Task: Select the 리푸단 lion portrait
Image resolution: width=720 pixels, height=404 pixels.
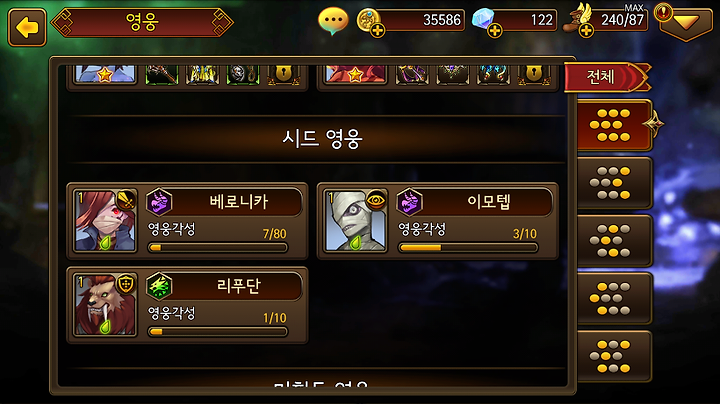Action: (105, 305)
